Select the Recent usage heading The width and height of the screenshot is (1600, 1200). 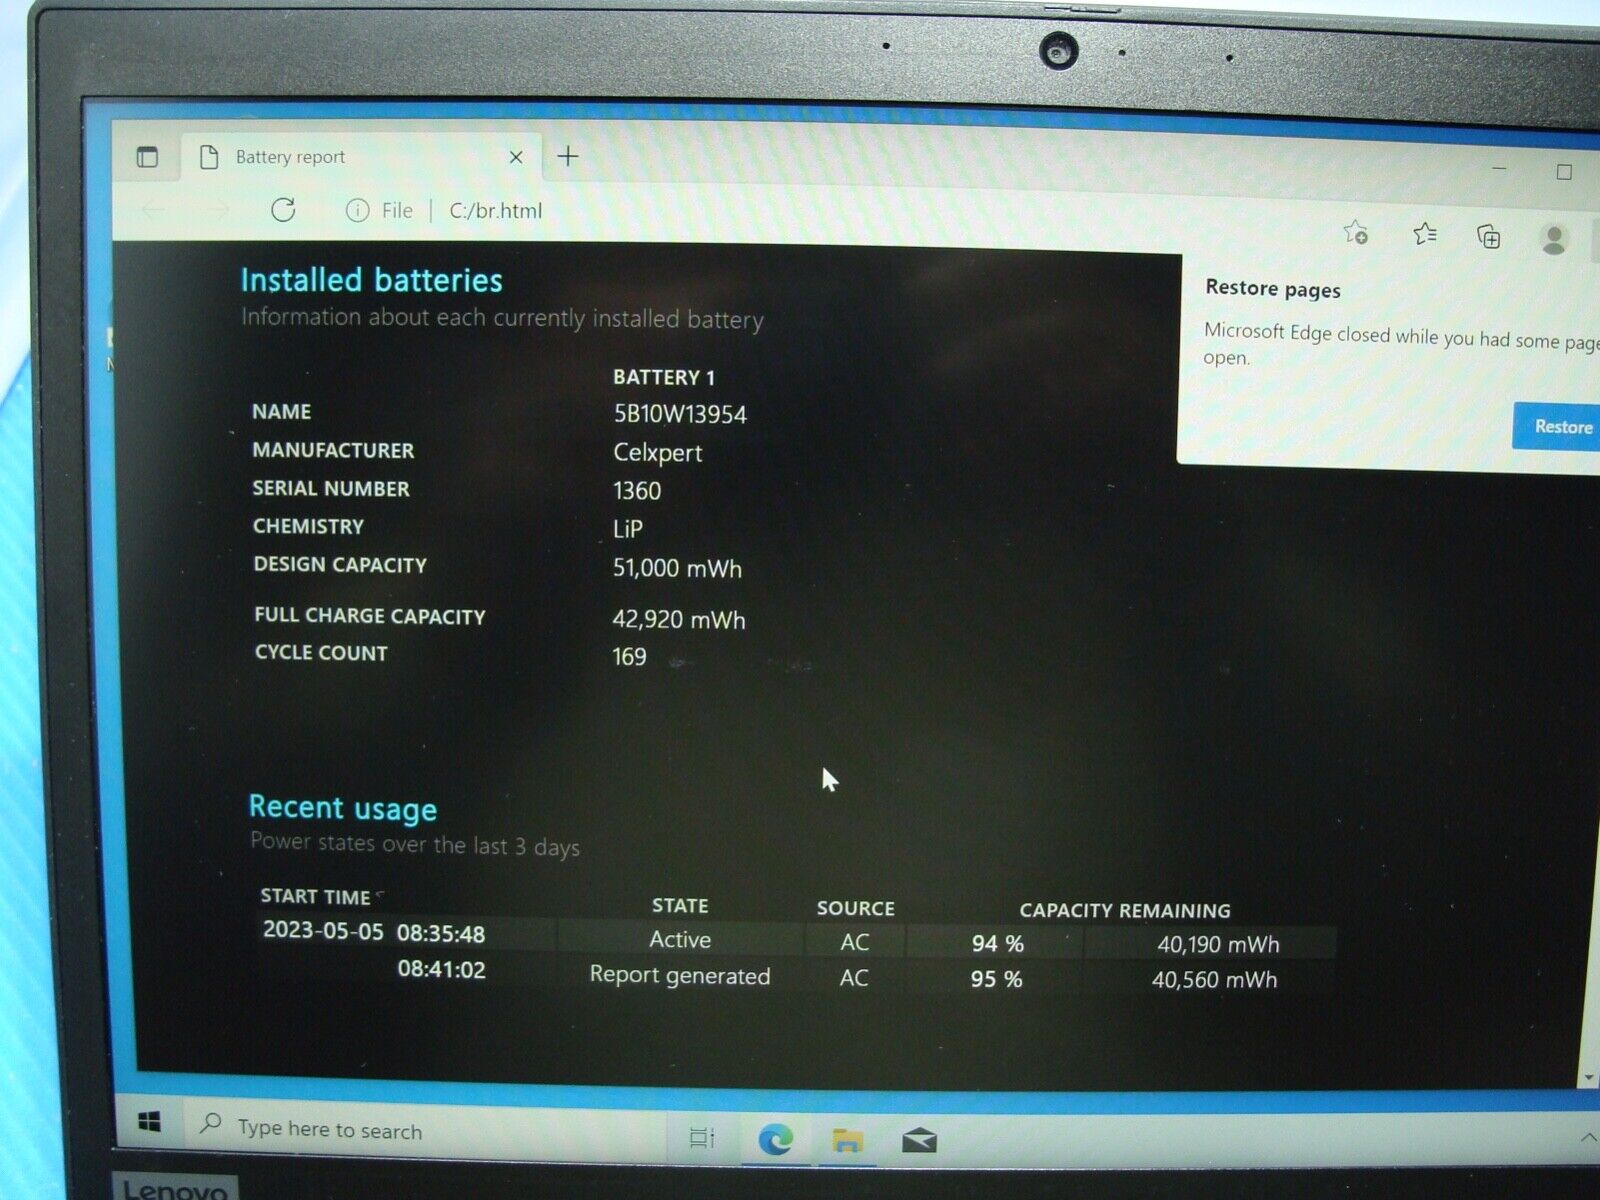[x=342, y=808]
